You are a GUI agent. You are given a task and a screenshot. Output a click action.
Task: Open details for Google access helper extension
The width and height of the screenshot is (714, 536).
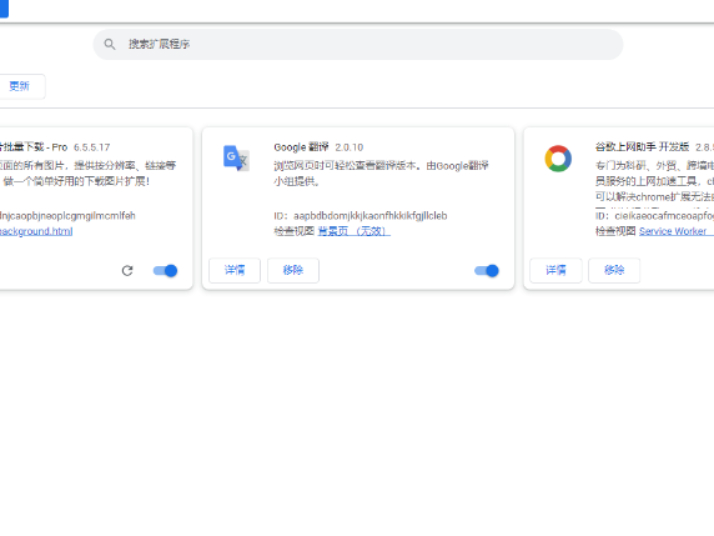click(x=556, y=271)
